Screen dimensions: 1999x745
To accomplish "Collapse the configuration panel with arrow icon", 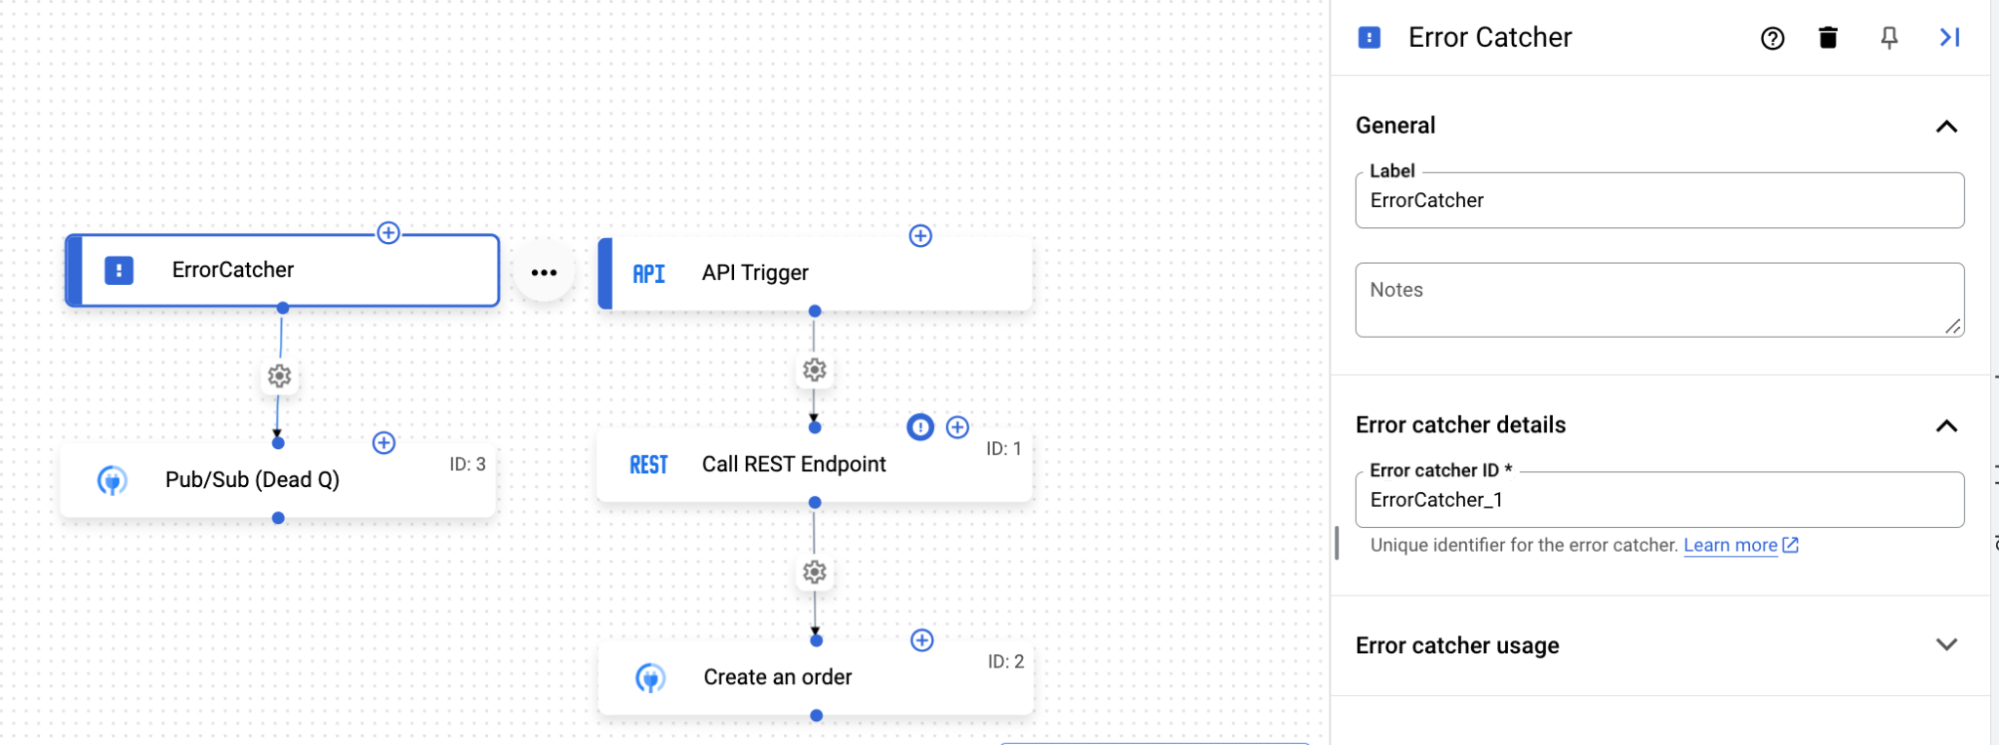I will point(1948,37).
